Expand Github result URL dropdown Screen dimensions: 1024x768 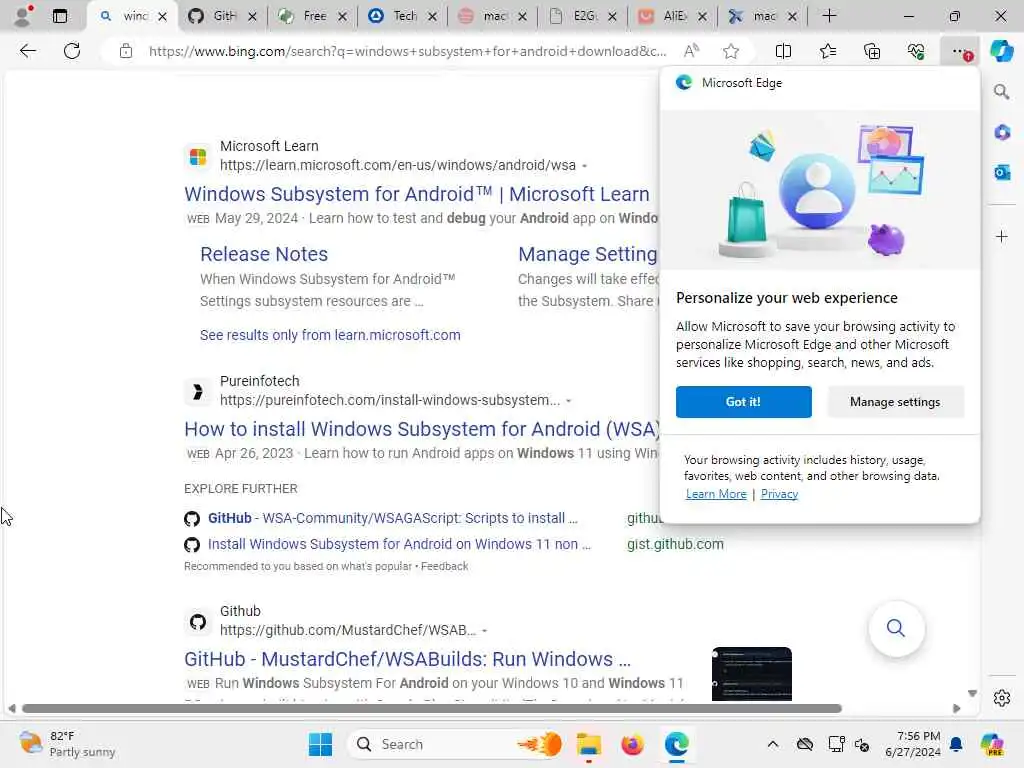tap(485, 631)
